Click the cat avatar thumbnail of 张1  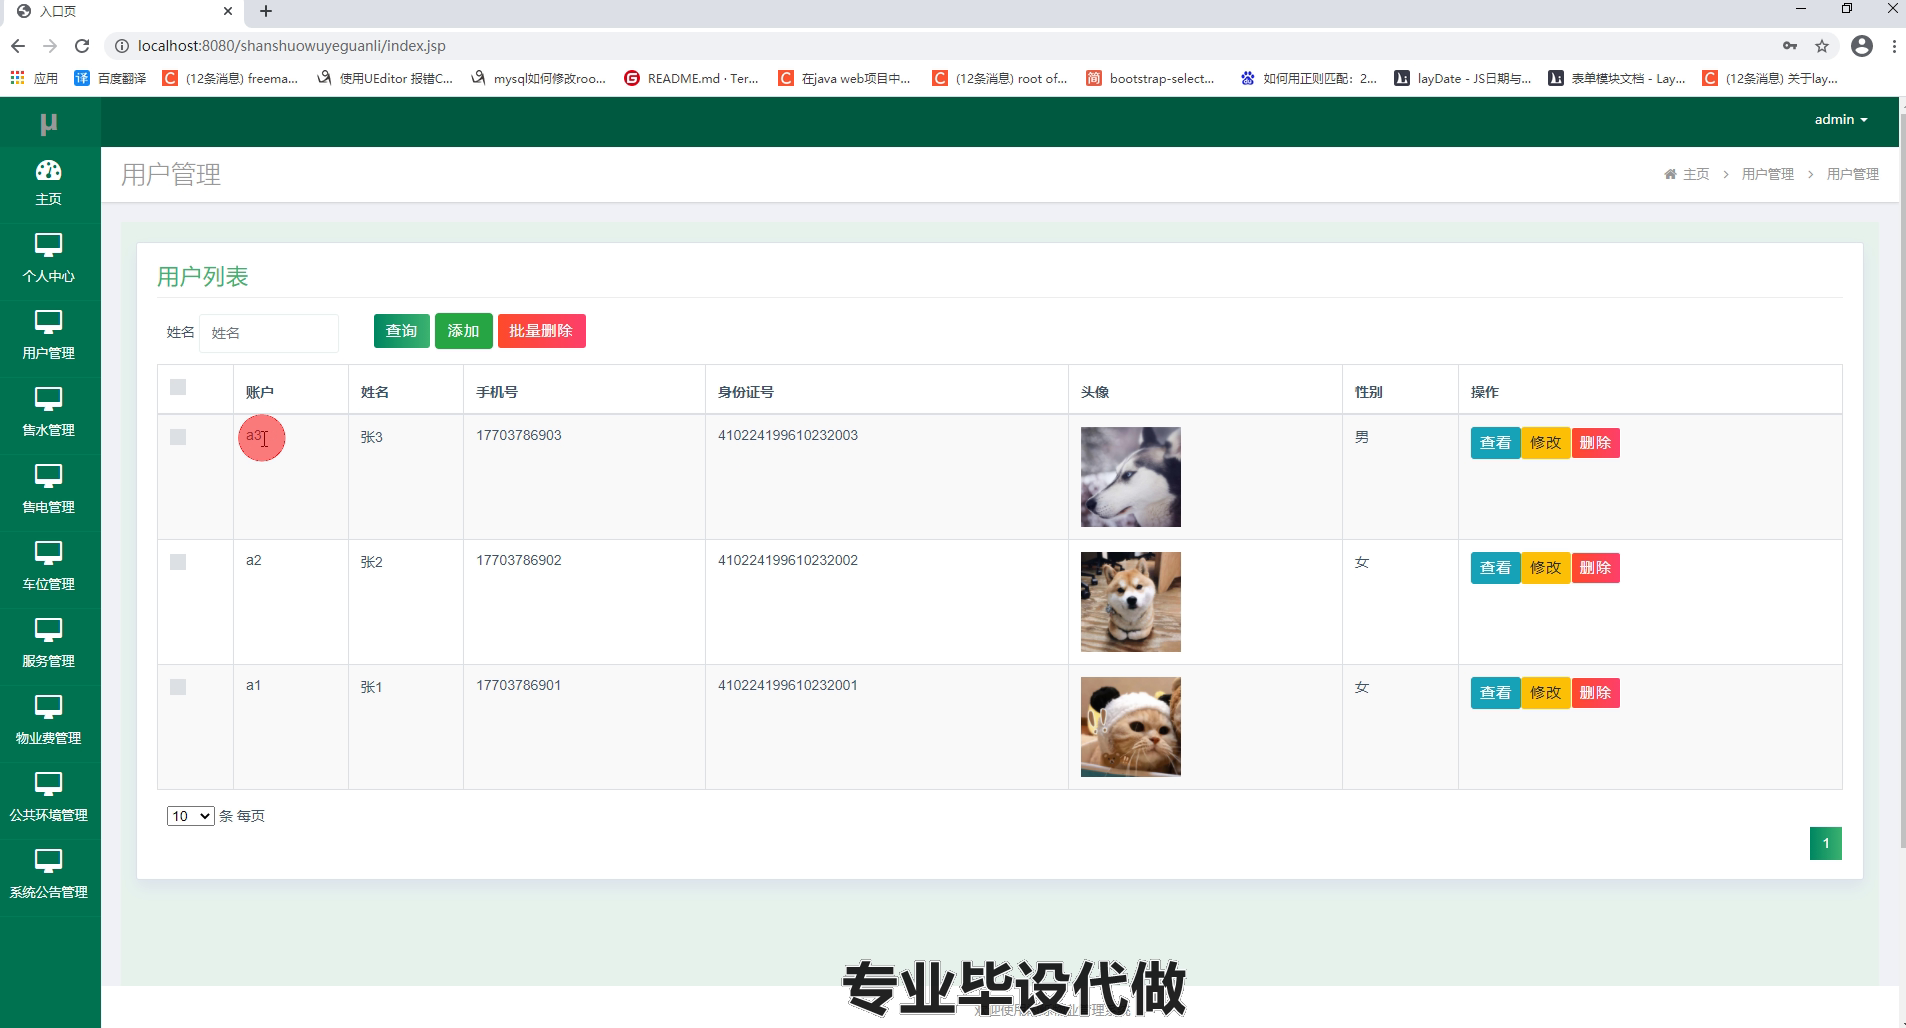pyautogui.click(x=1131, y=727)
